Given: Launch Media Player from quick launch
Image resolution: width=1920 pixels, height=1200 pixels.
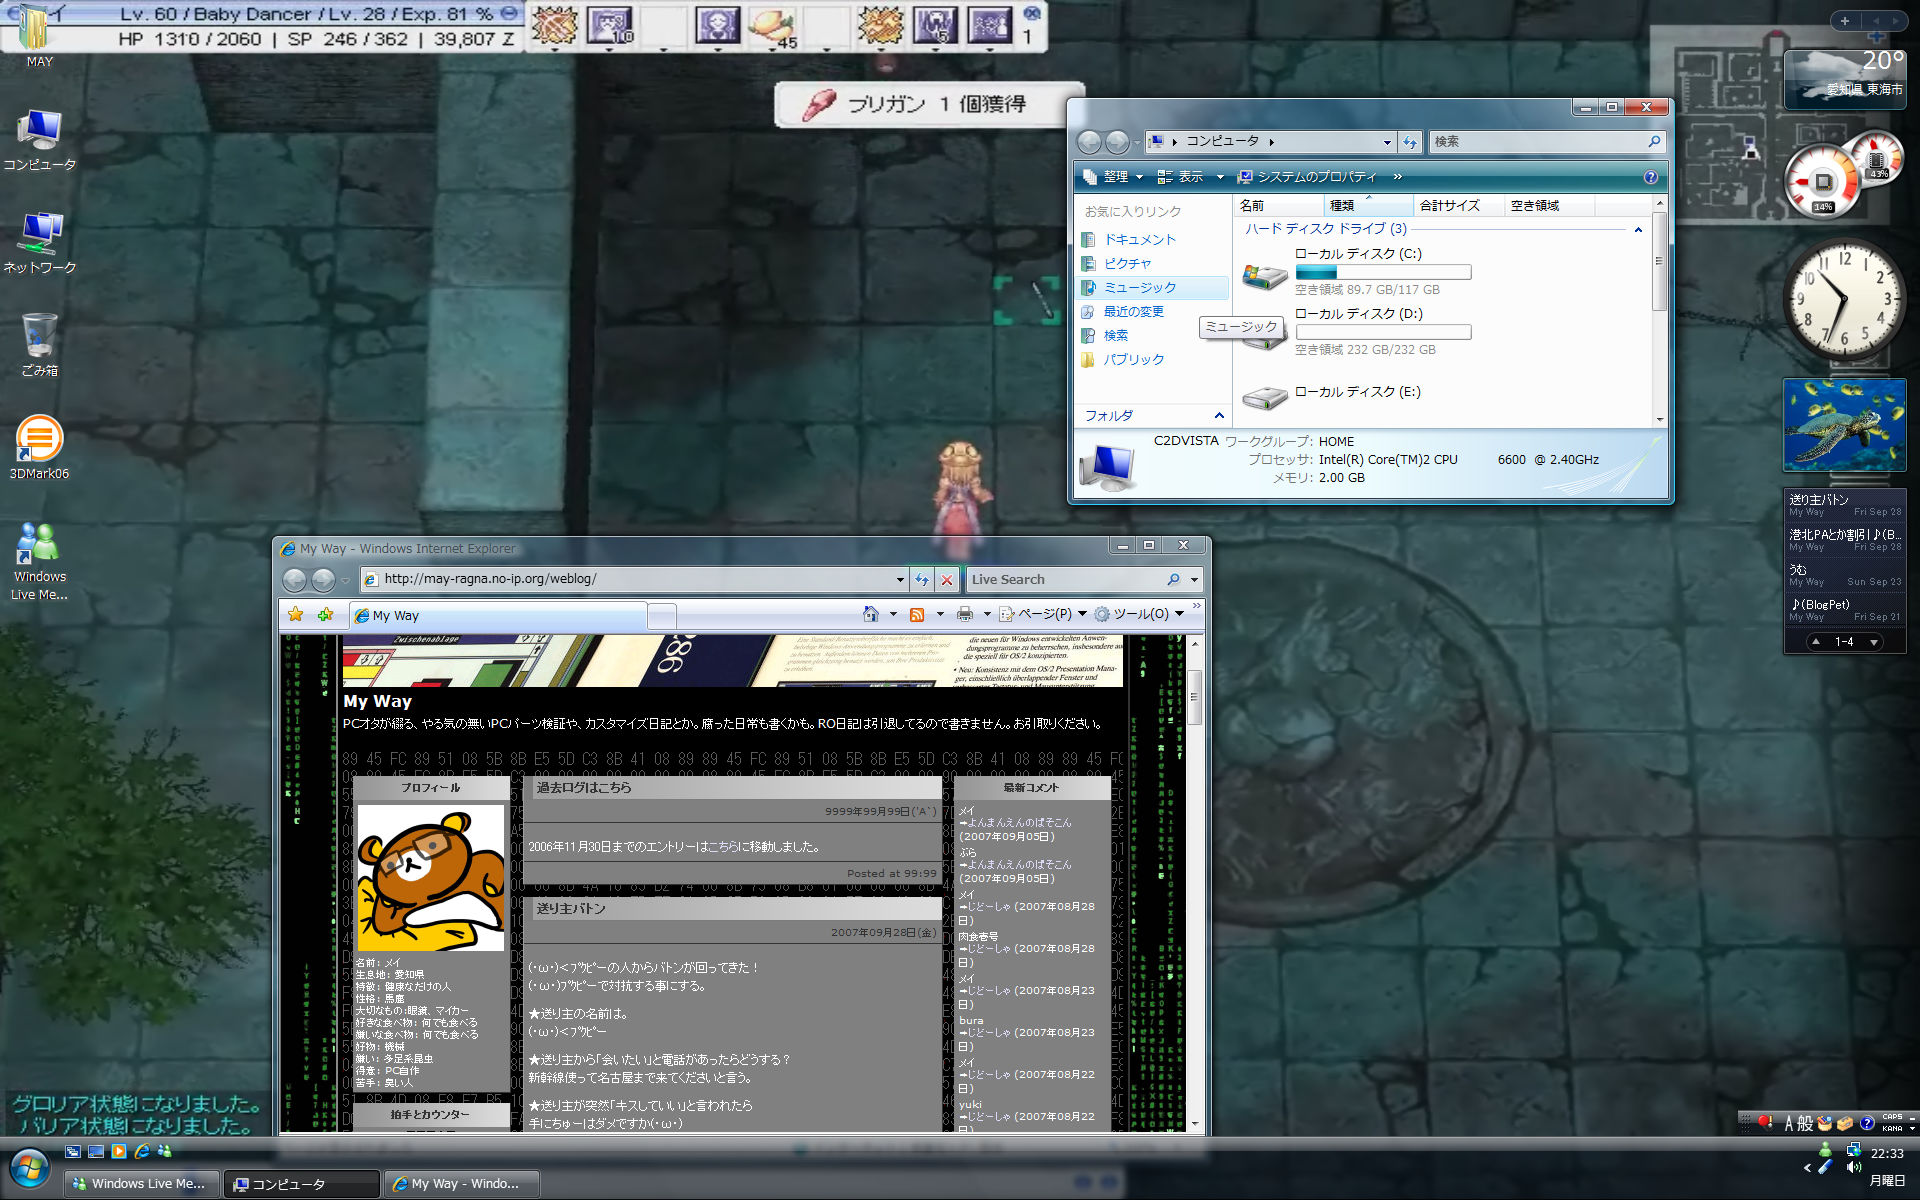Looking at the screenshot, I should (x=119, y=1152).
